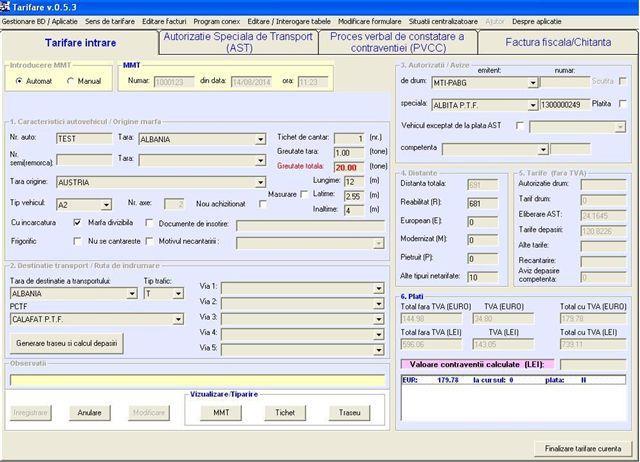Uncheck the Cu incarcatura checkbox
The image size is (640, 462).
tap(77, 222)
